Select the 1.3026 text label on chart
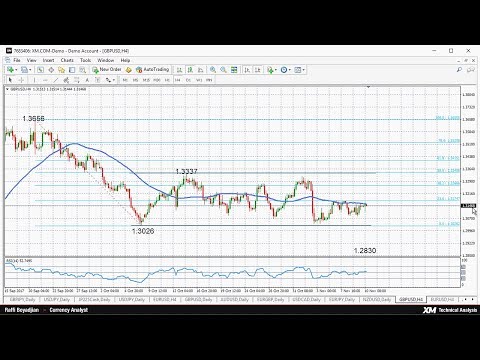This screenshot has width=480, height=360. (143, 231)
